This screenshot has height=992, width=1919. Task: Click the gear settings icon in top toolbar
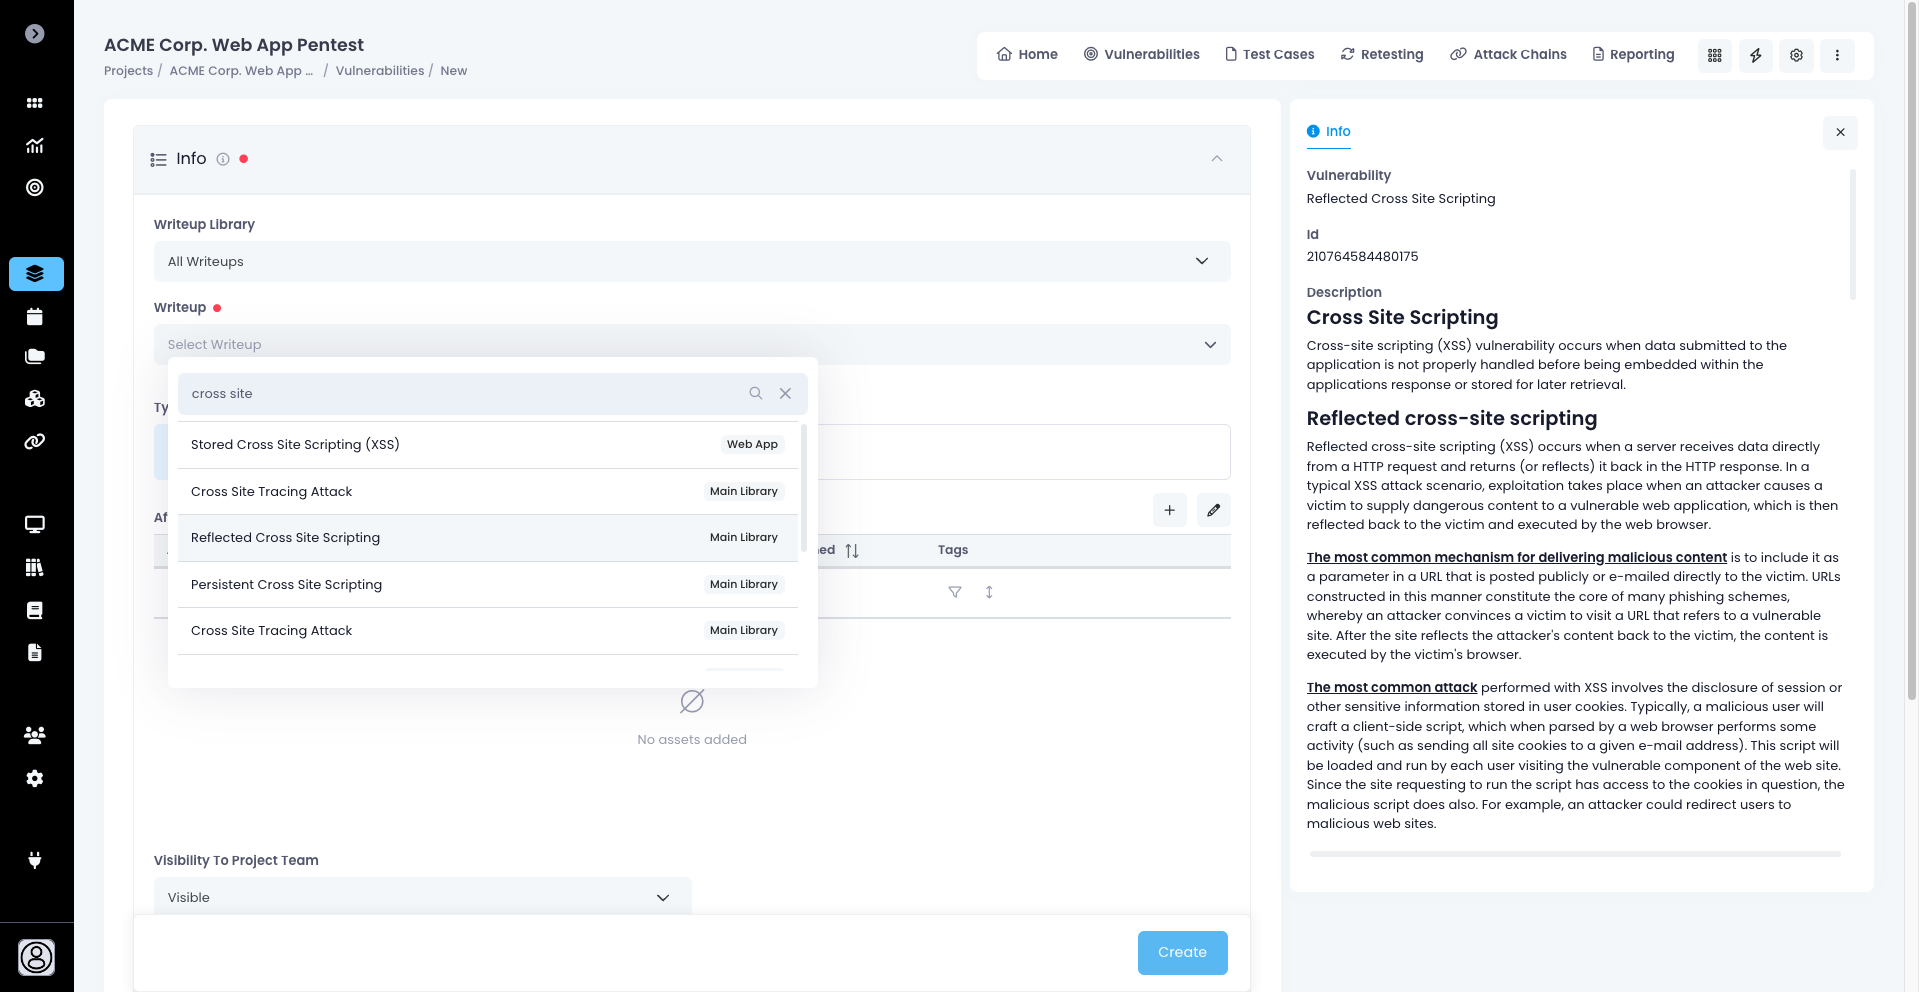1796,55
